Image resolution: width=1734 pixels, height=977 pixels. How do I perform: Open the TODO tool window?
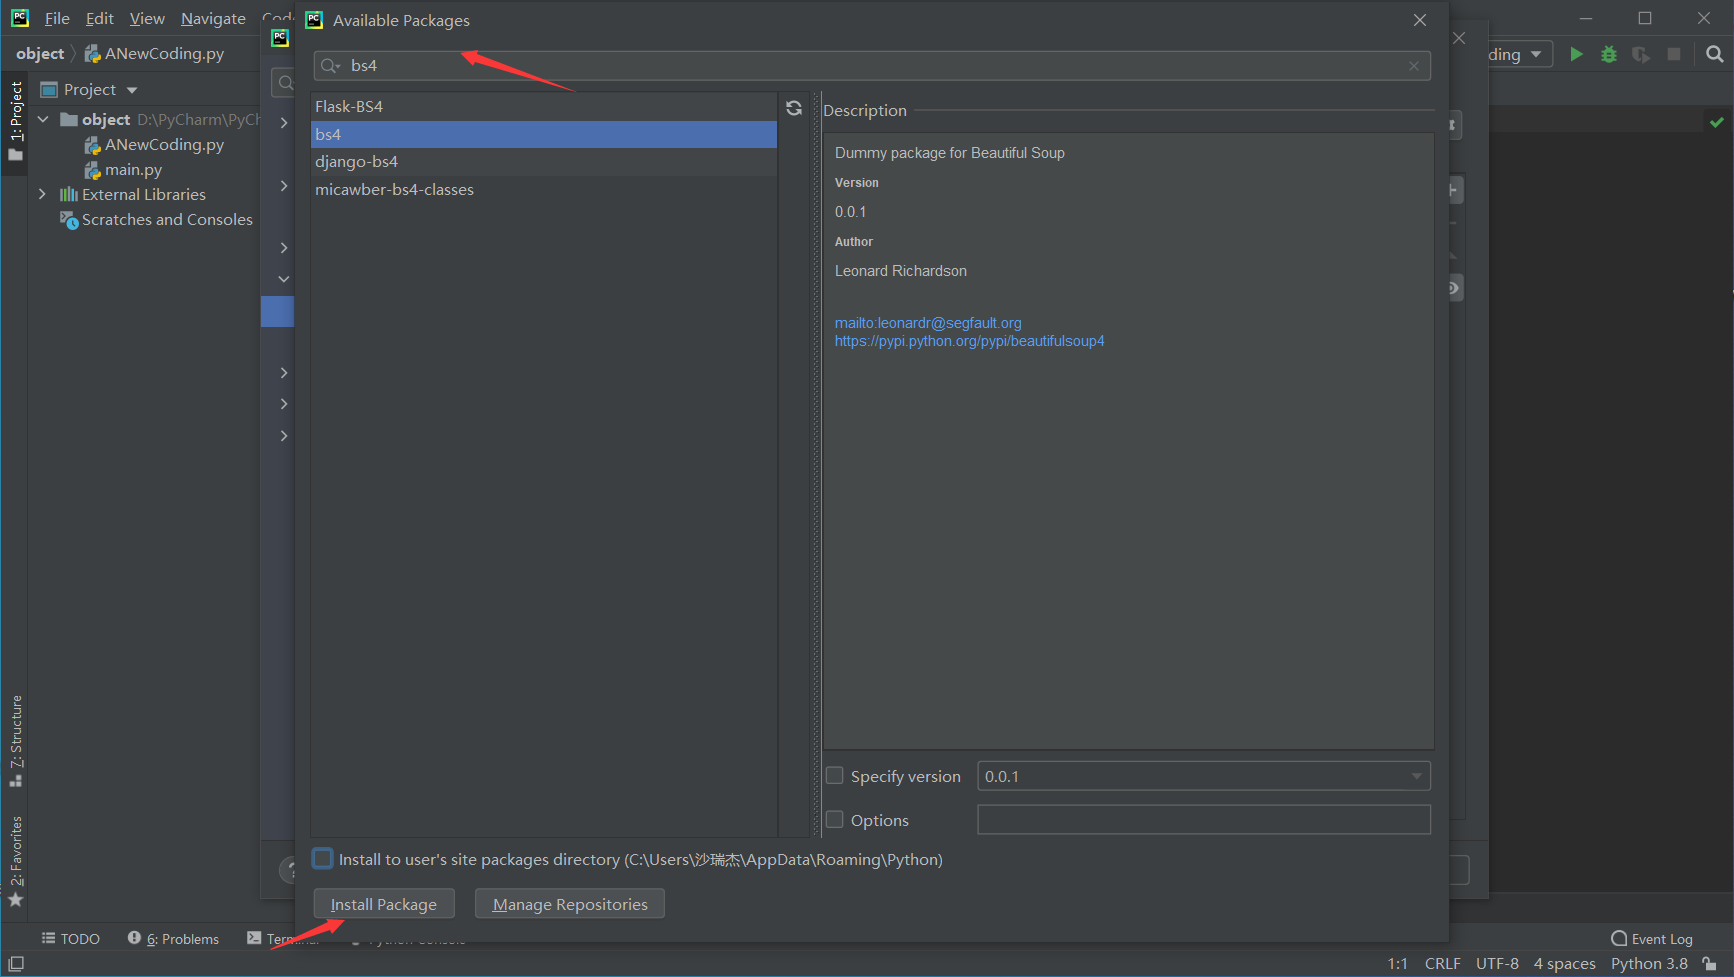tap(71, 939)
